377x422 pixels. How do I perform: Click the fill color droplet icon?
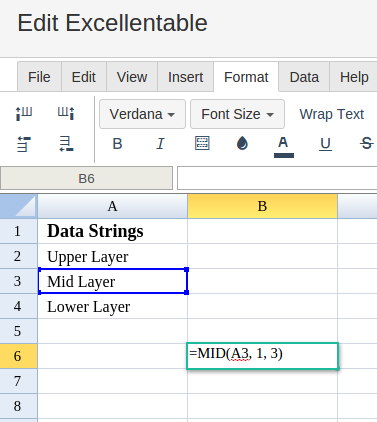point(242,144)
